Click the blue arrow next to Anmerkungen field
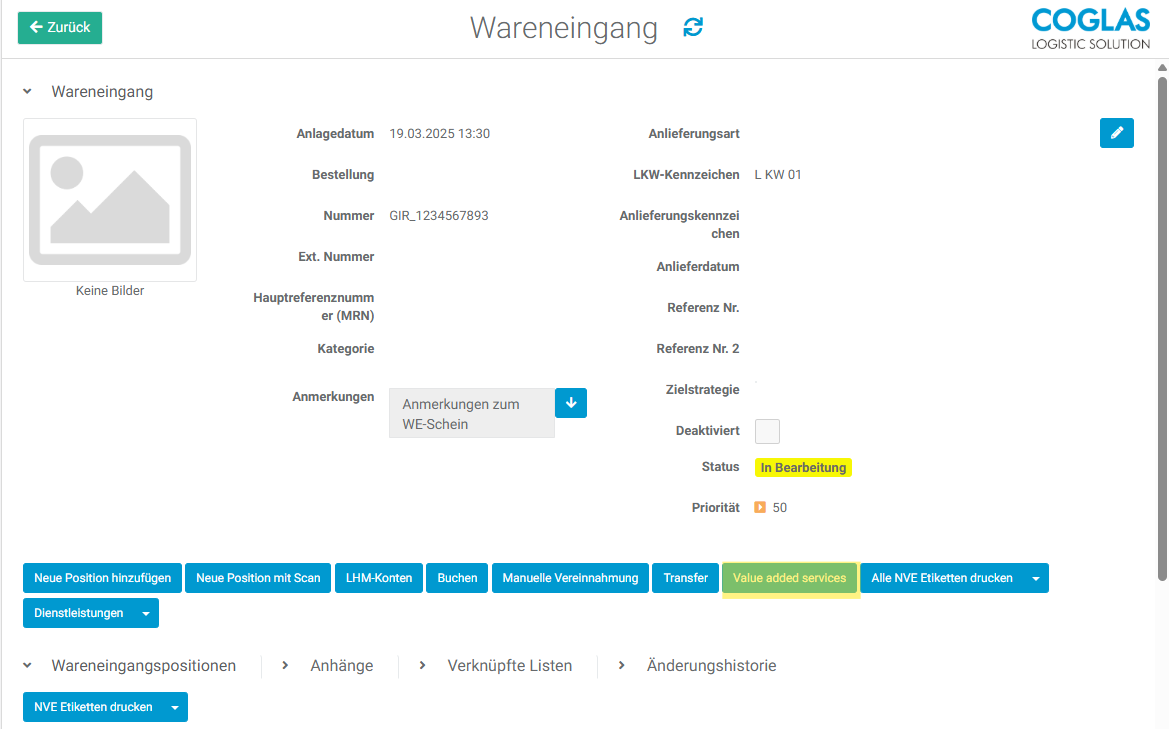The height and width of the screenshot is (729, 1169). tap(571, 402)
